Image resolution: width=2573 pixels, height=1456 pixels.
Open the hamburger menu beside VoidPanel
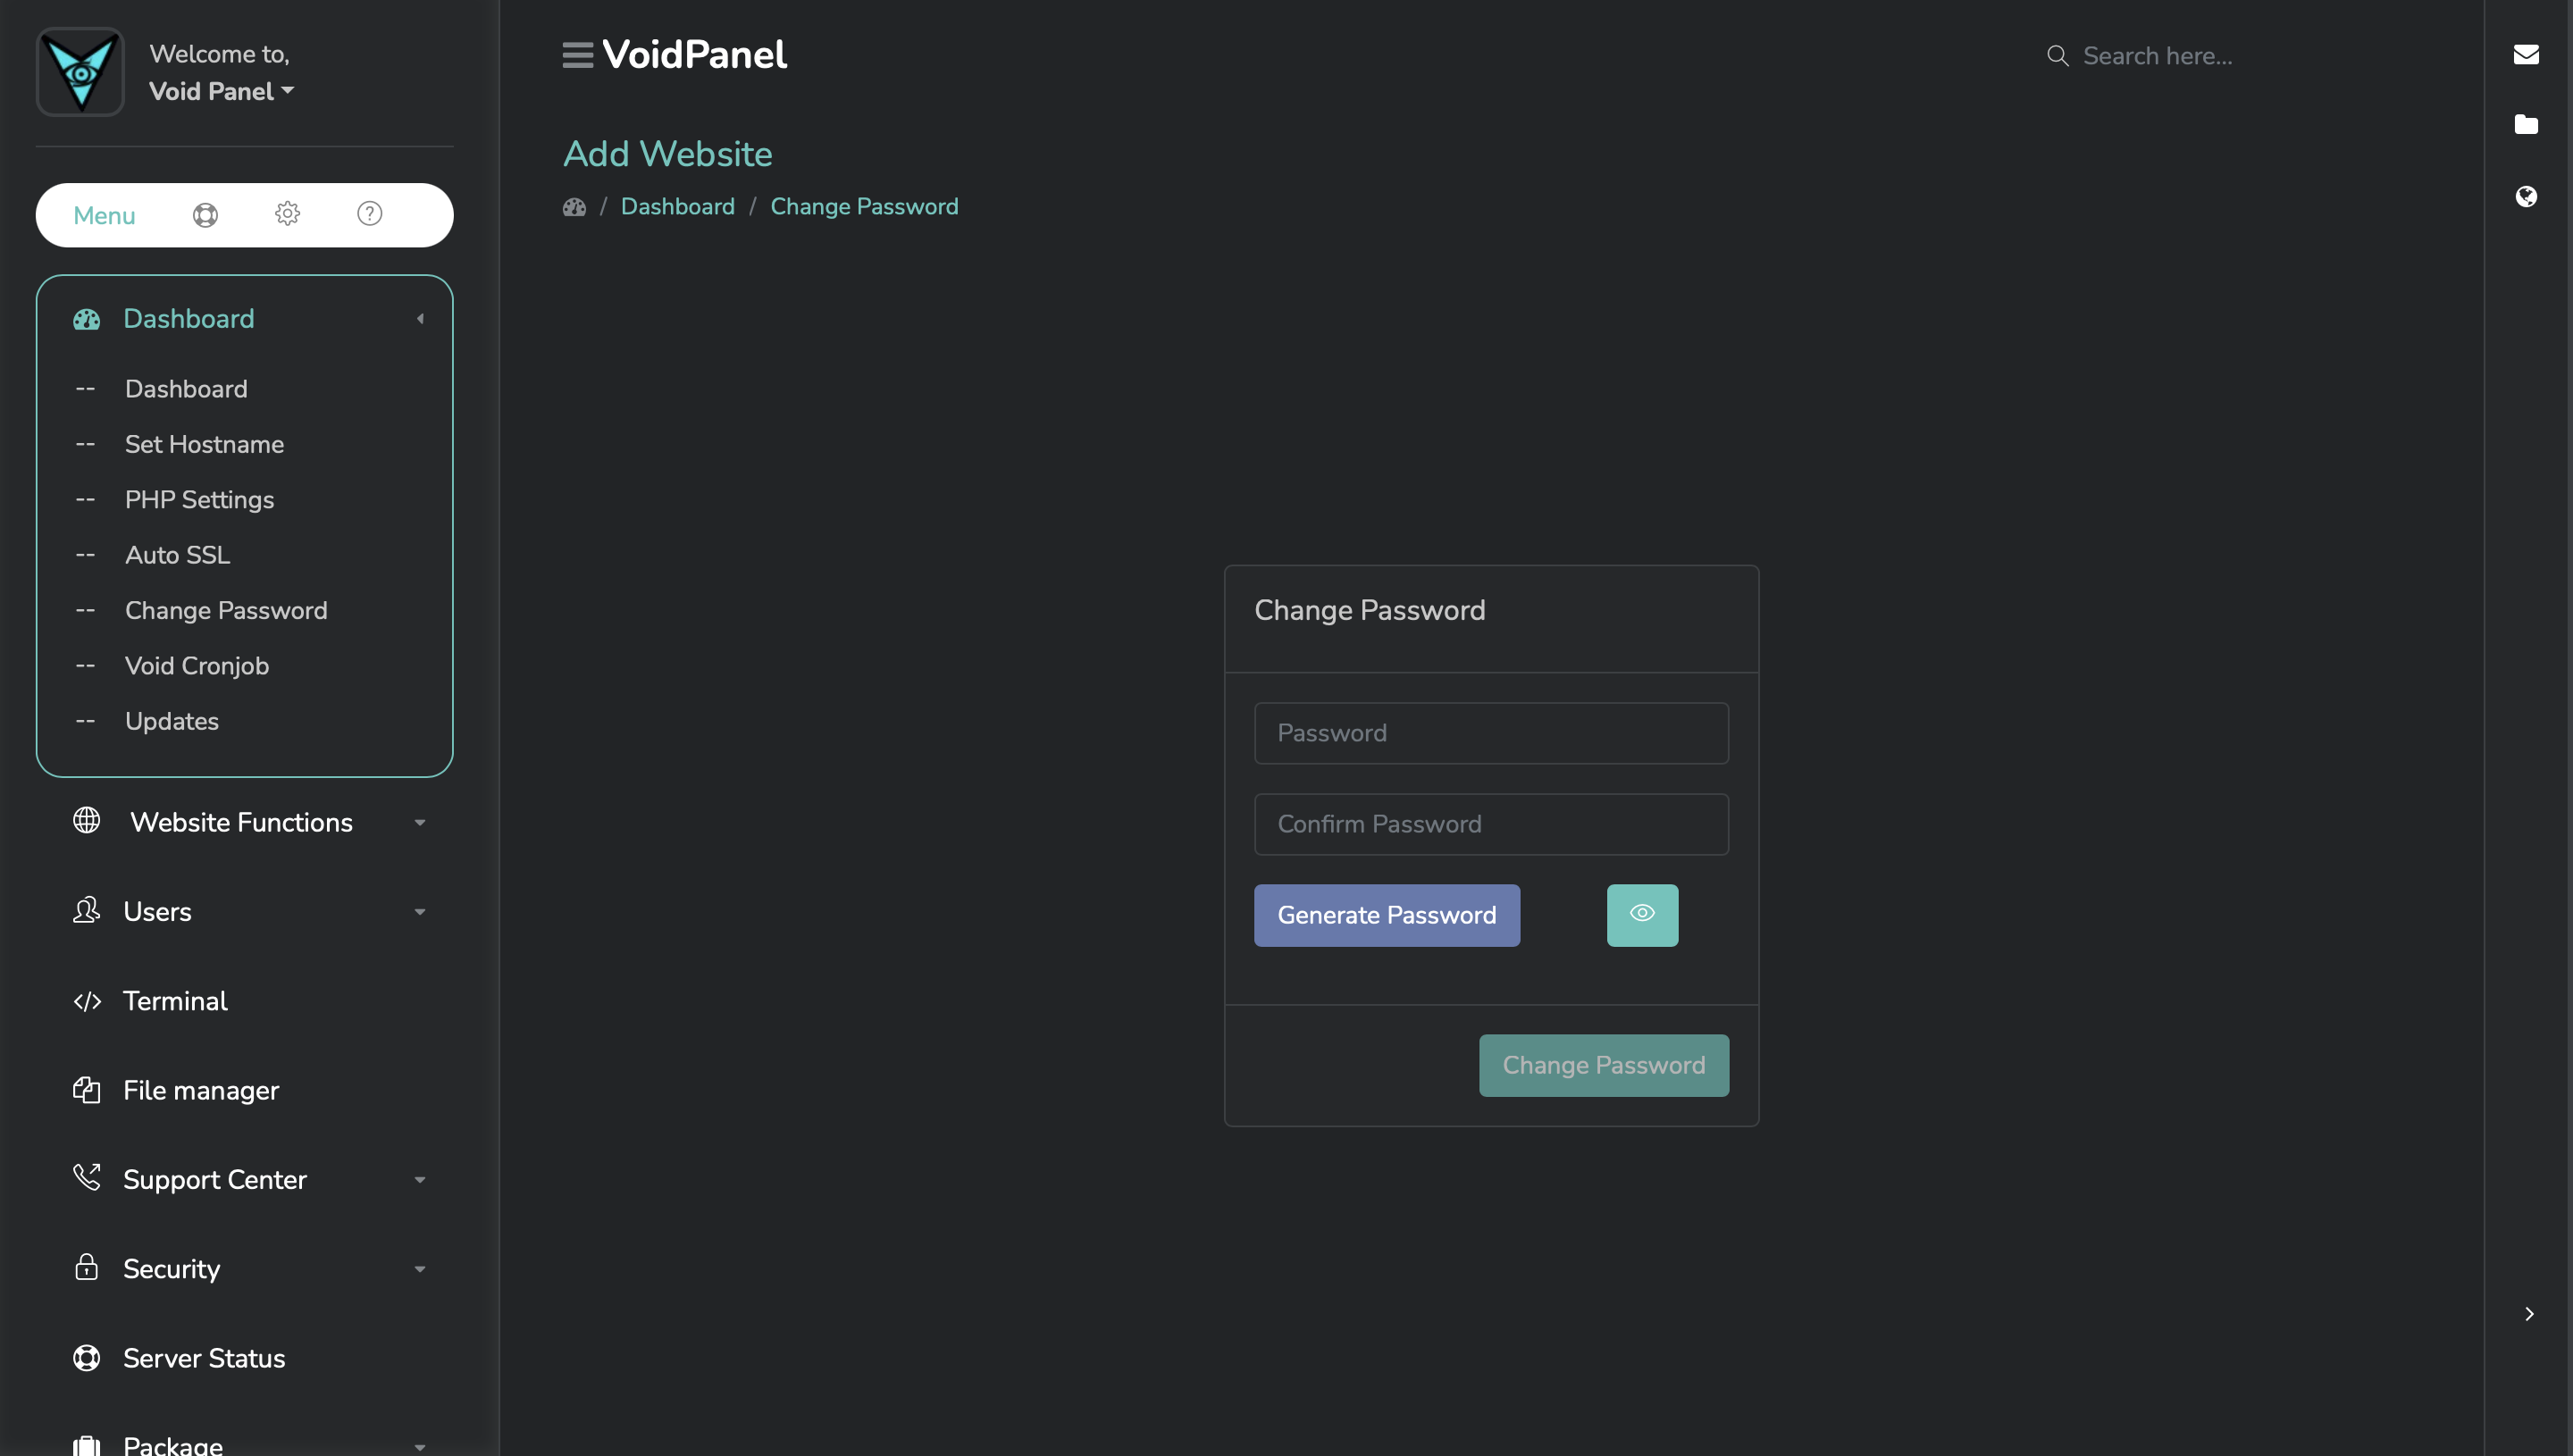coord(577,55)
